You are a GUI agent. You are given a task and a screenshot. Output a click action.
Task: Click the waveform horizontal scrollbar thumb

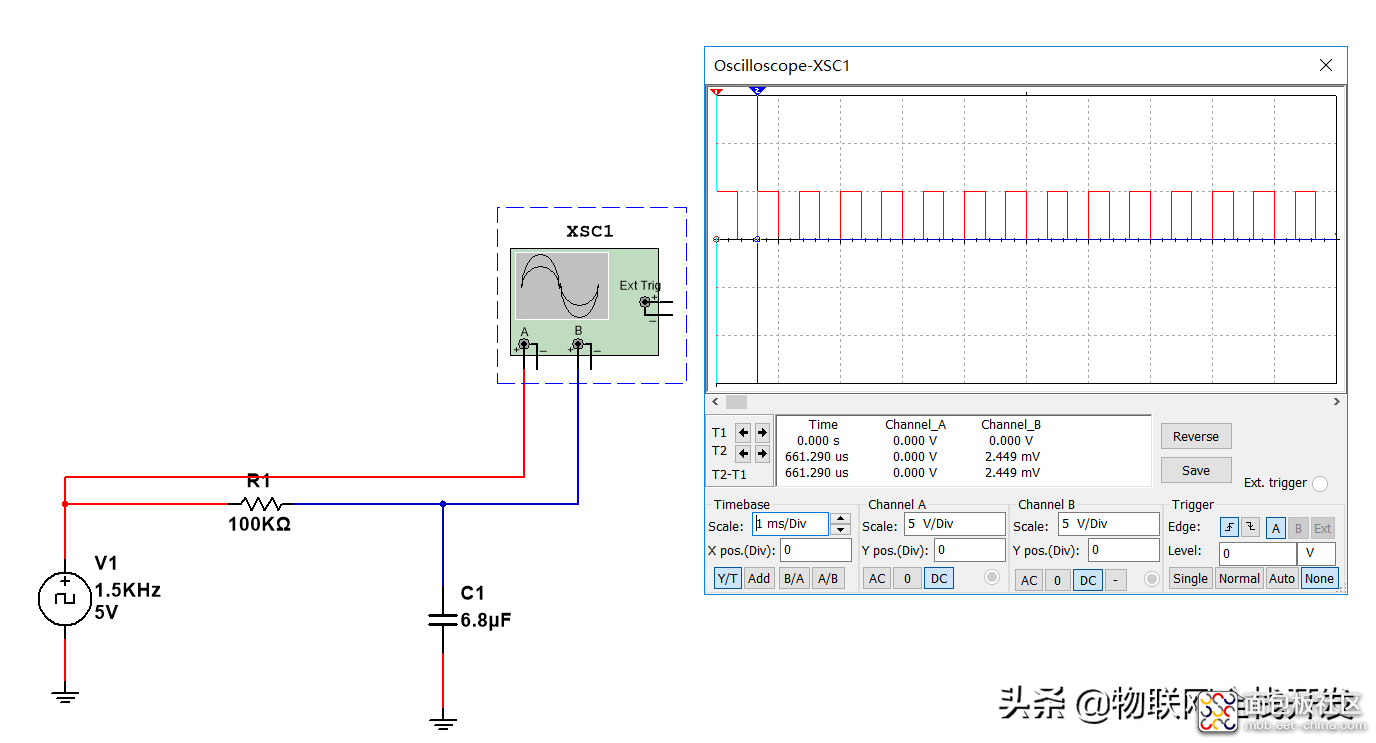coord(736,402)
